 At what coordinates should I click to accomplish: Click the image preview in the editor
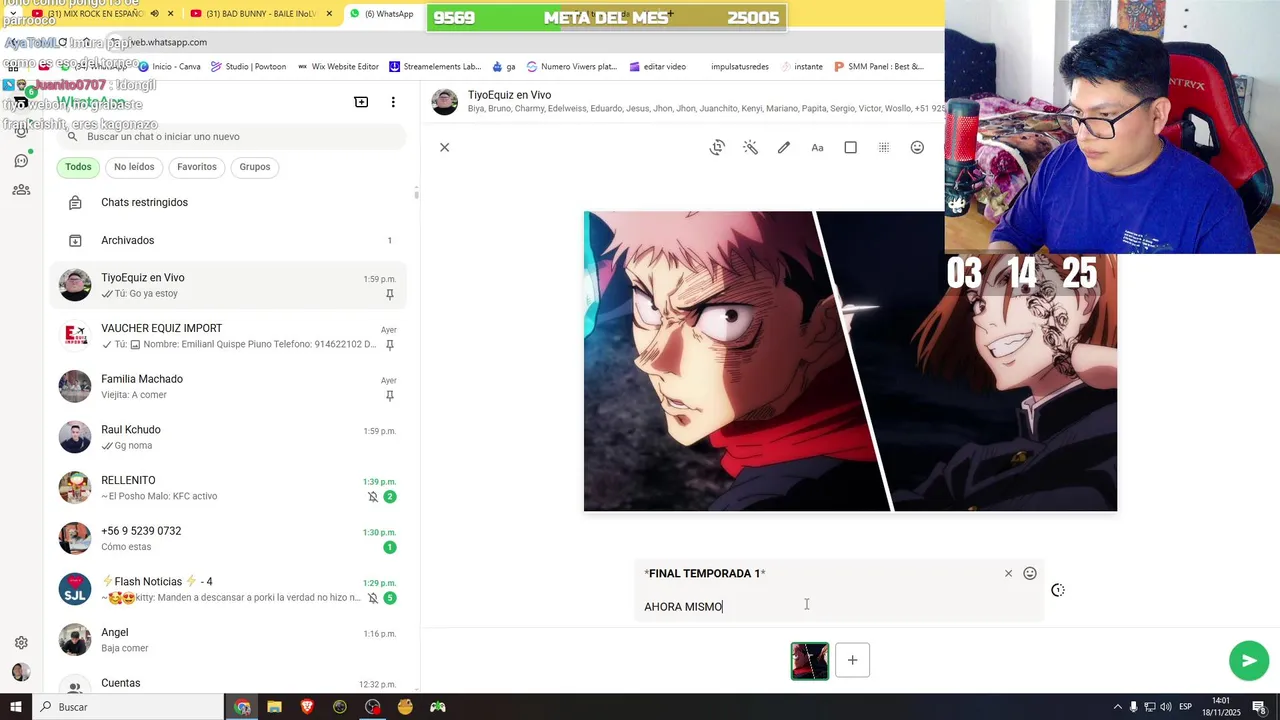(x=850, y=361)
